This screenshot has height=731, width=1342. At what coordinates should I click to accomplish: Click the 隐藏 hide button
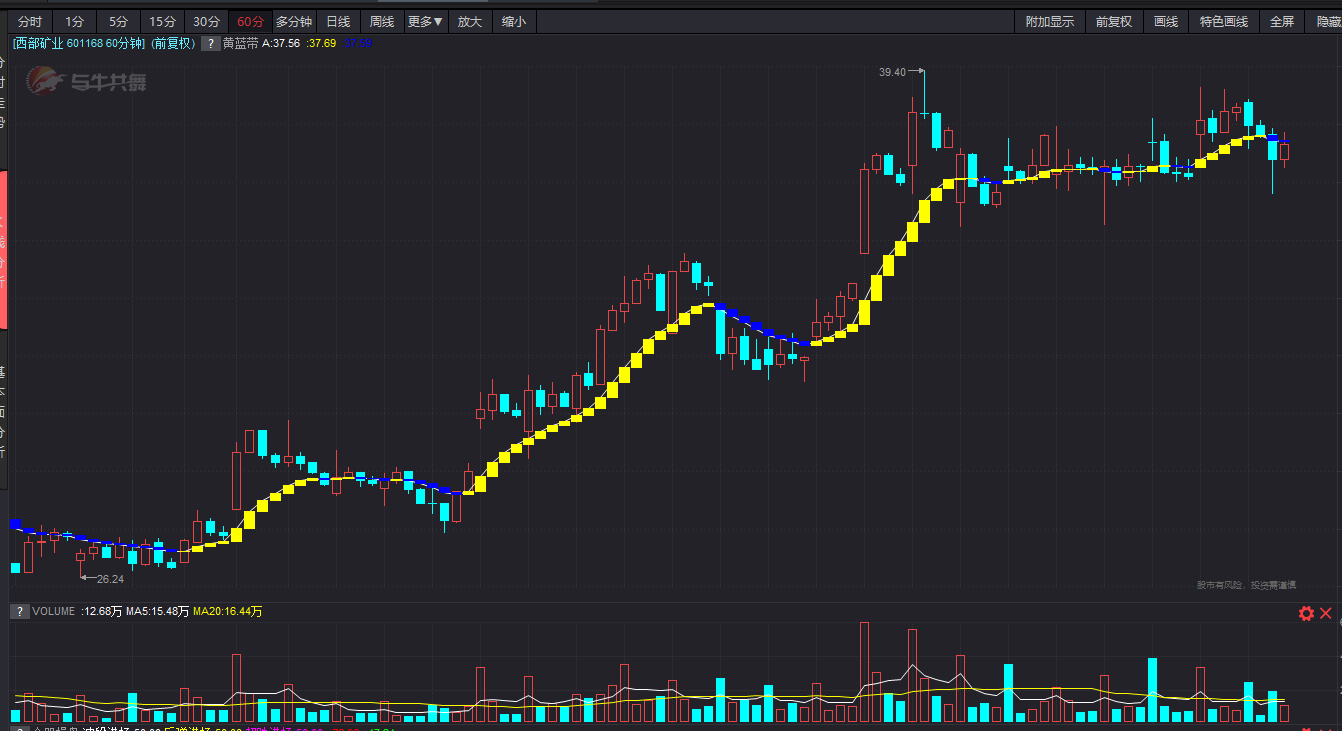(x=1327, y=21)
